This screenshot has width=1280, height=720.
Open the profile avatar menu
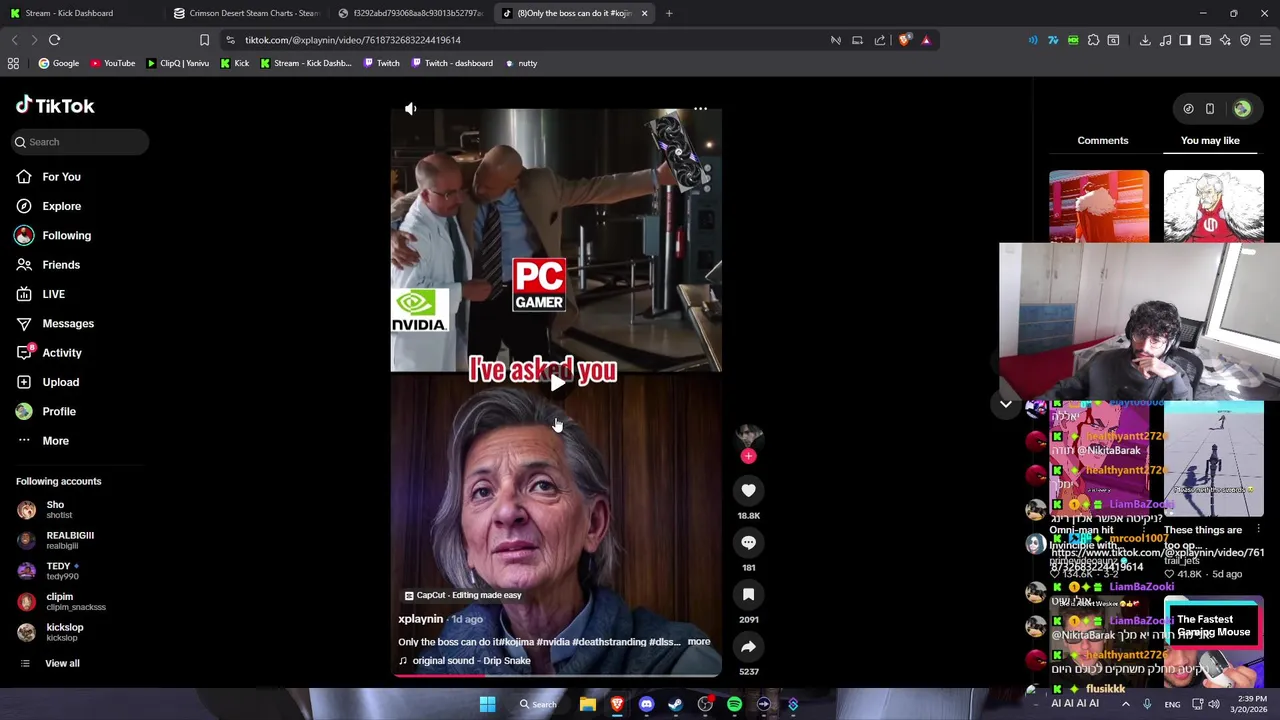(x=1242, y=109)
